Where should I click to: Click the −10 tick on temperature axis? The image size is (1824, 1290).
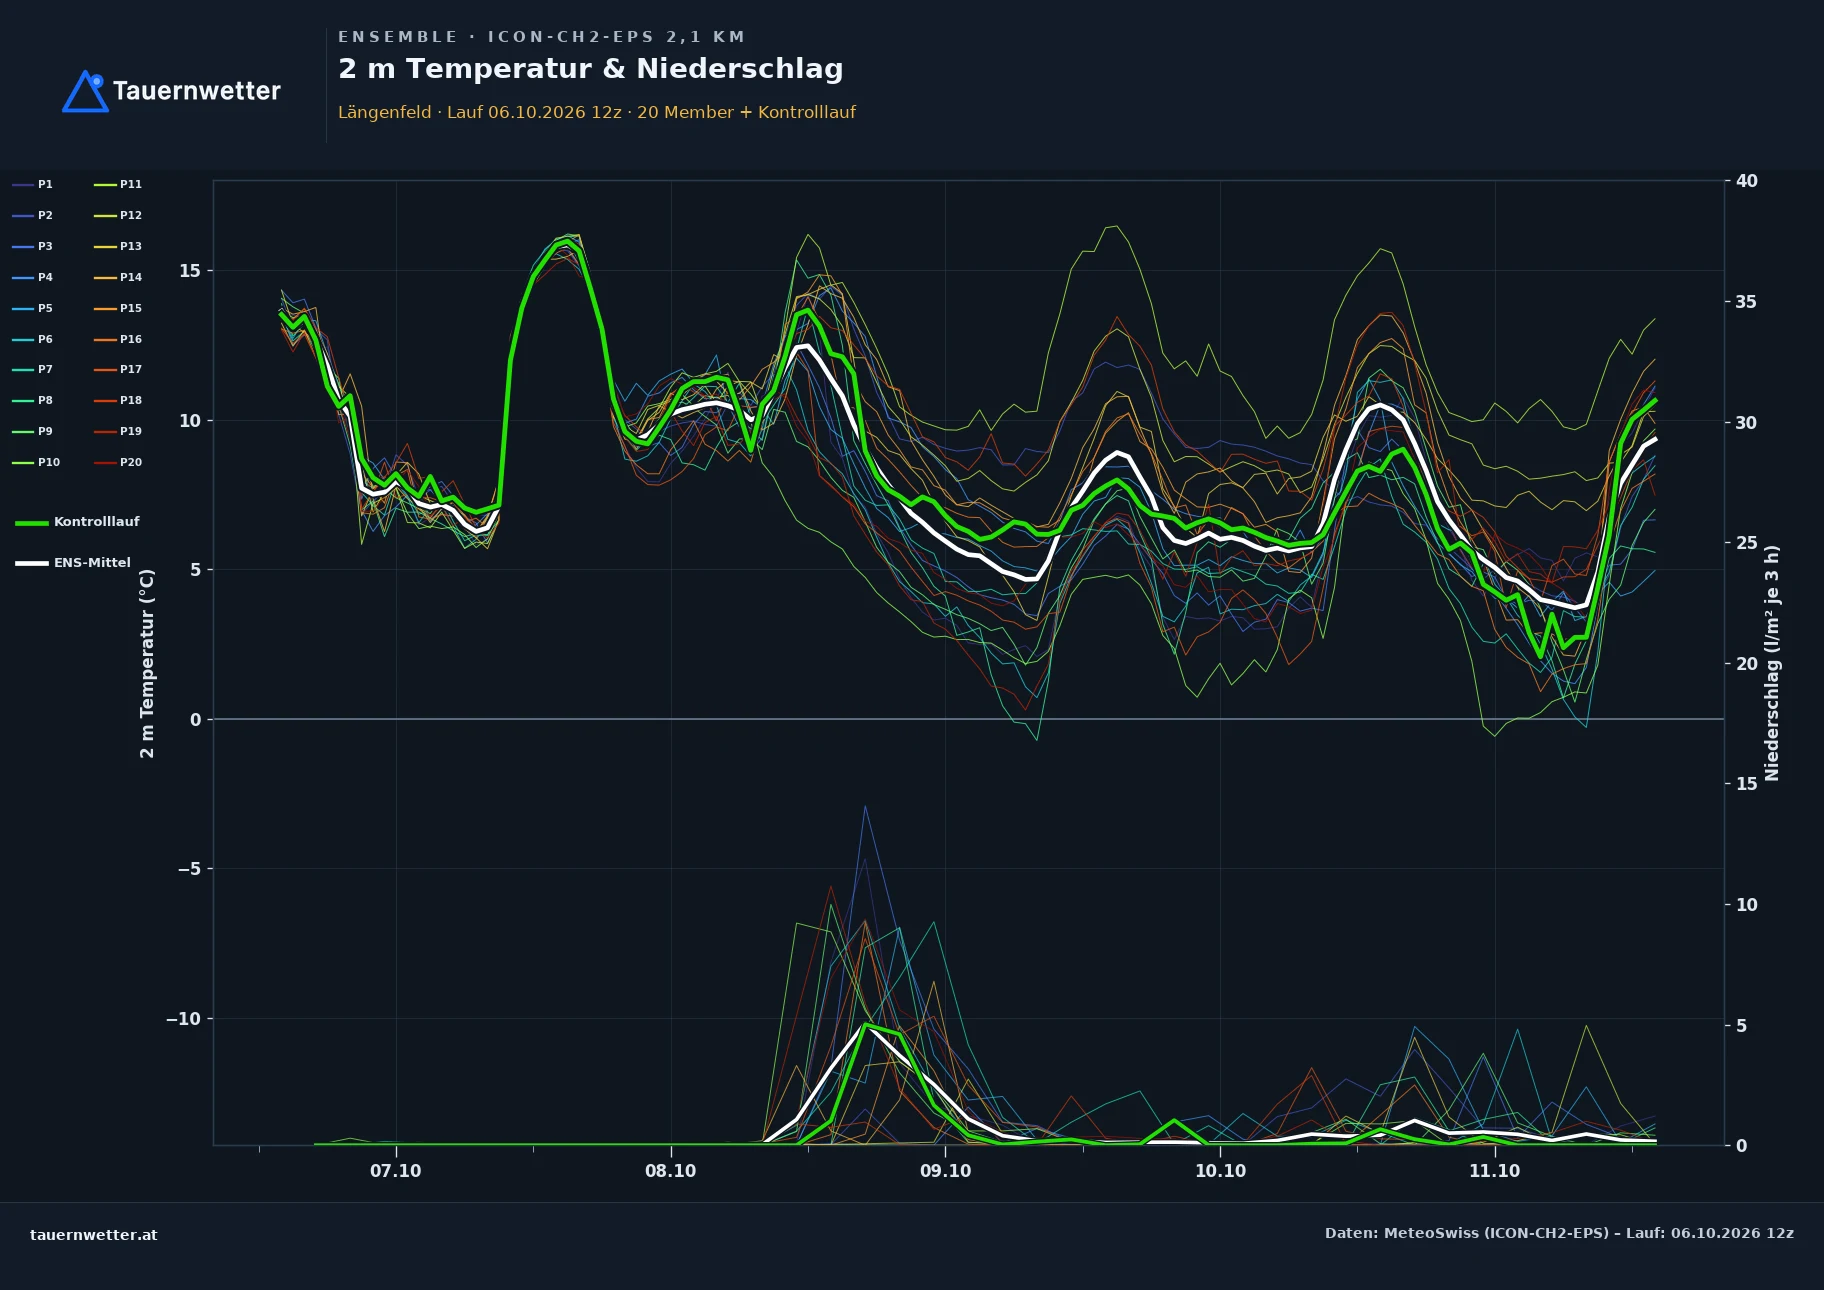click(x=183, y=1019)
